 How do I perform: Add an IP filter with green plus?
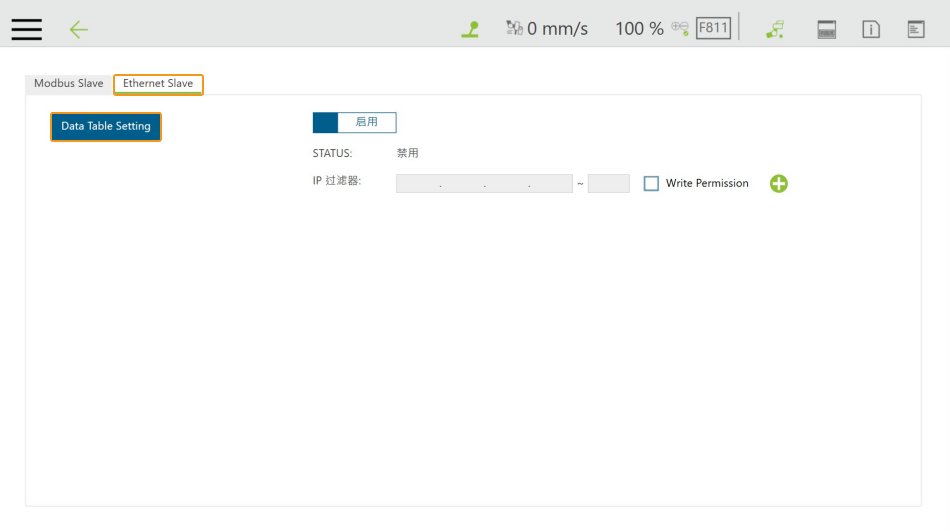pos(779,183)
